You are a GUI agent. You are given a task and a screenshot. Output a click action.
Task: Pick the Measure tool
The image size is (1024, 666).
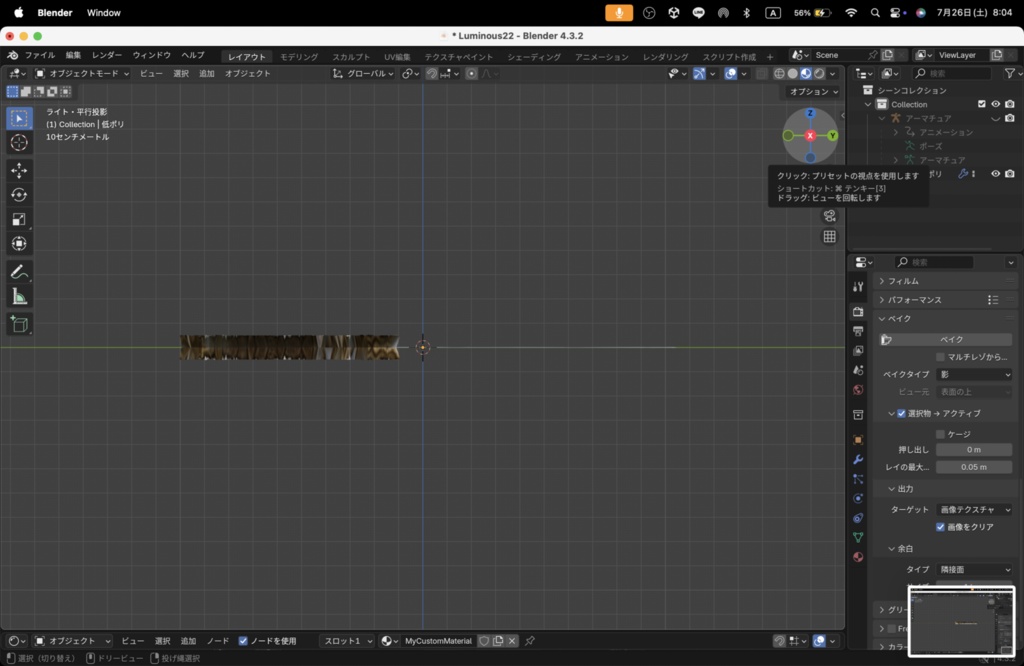pos(19,297)
